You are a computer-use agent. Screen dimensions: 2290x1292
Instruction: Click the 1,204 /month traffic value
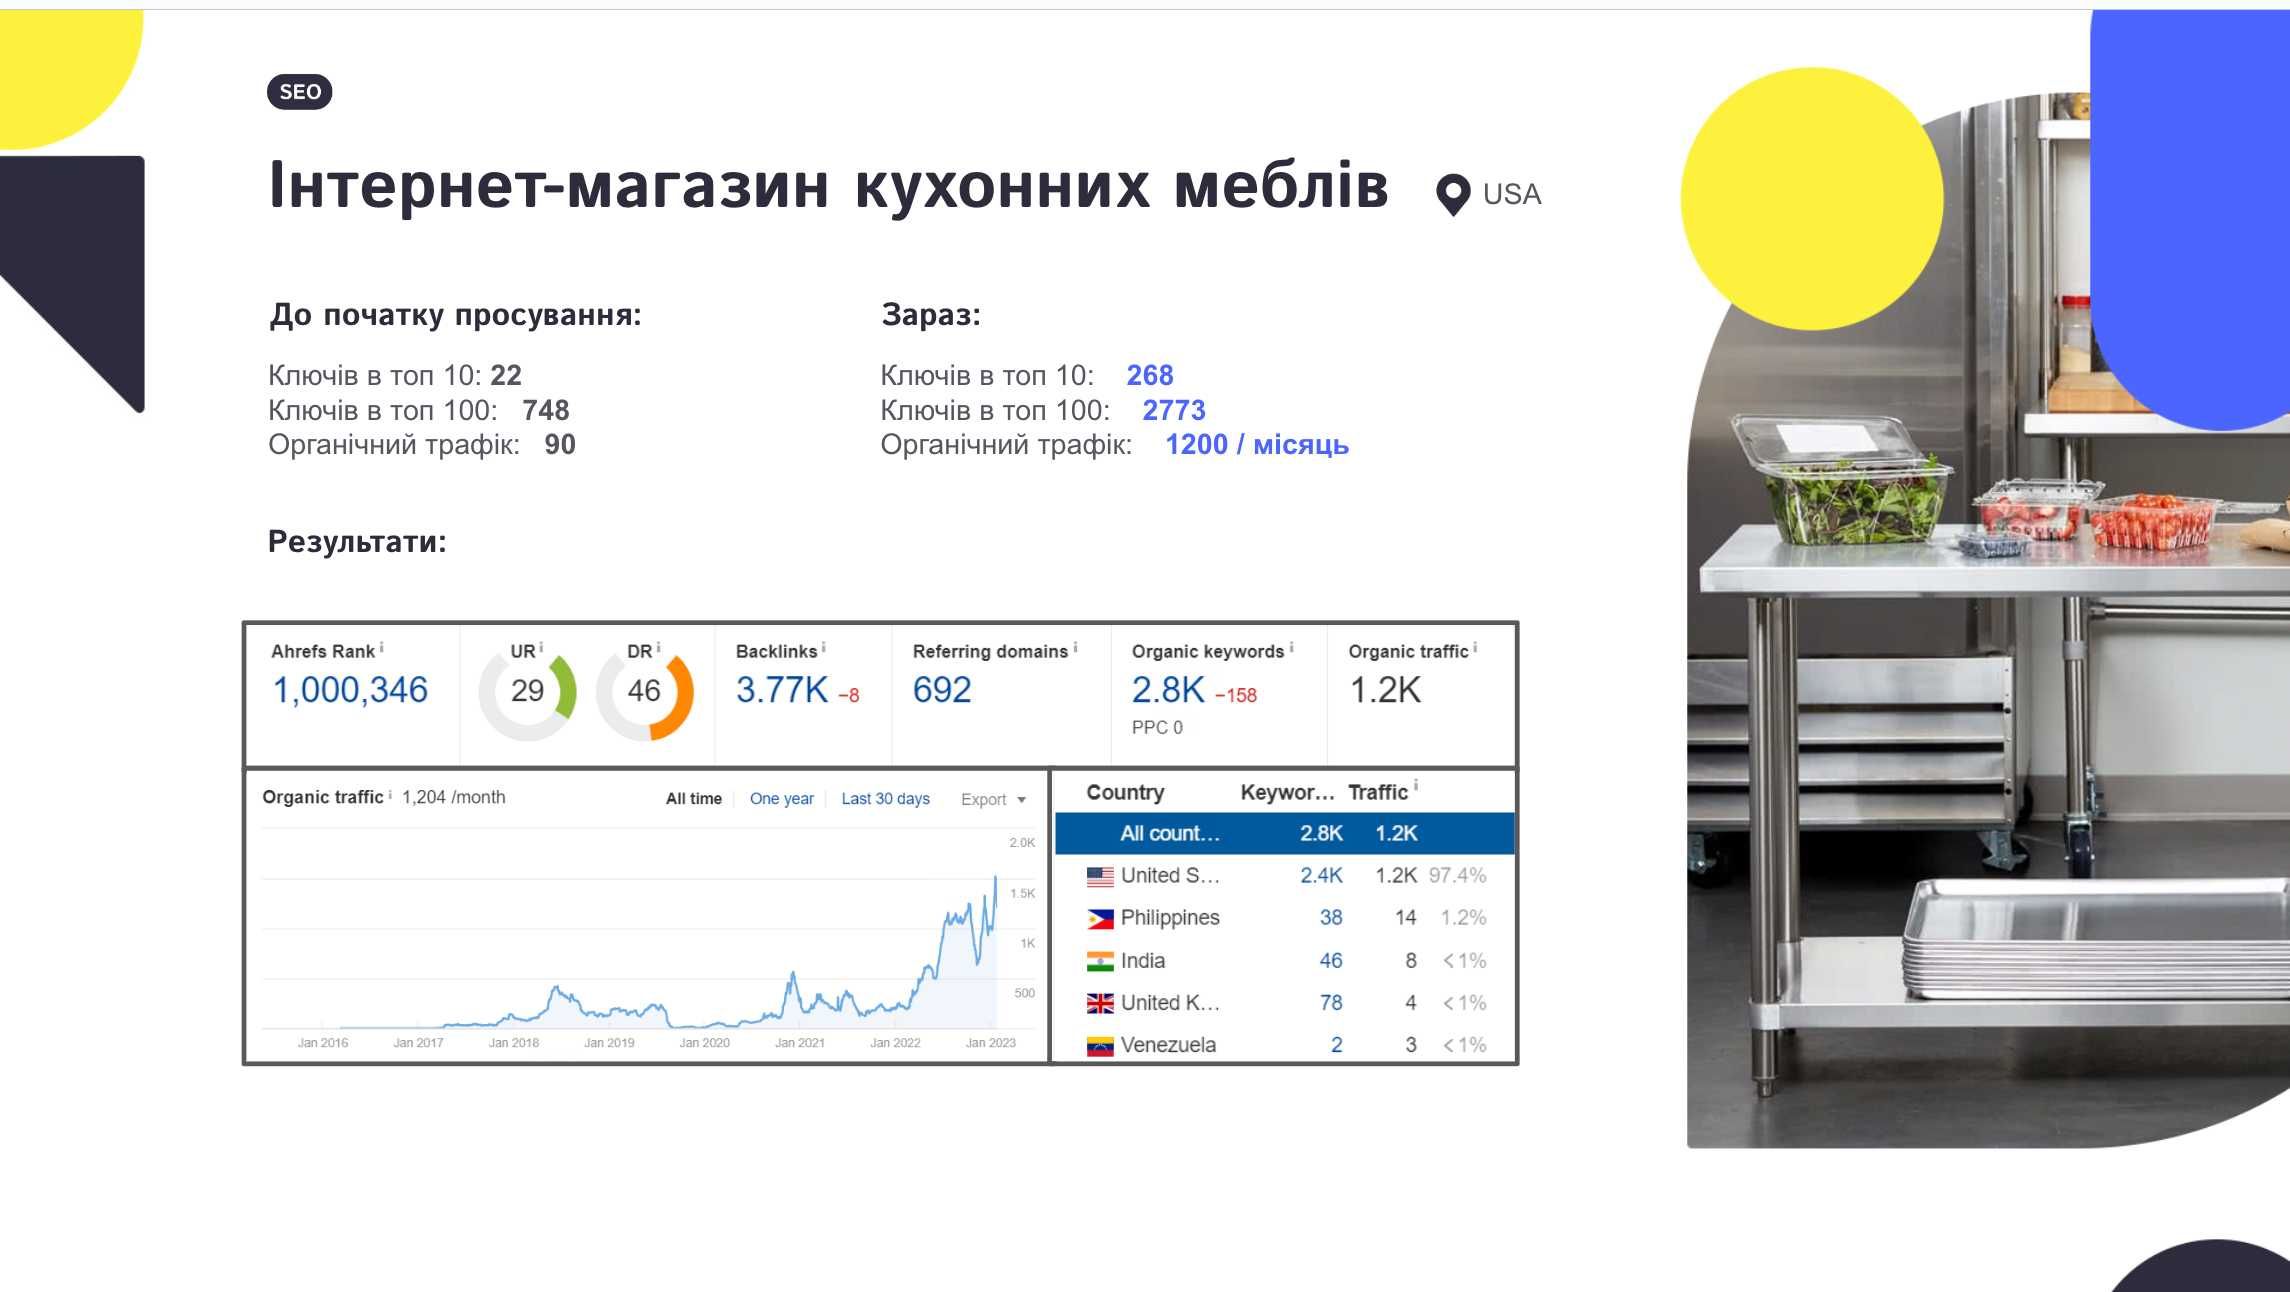(x=454, y=797)
